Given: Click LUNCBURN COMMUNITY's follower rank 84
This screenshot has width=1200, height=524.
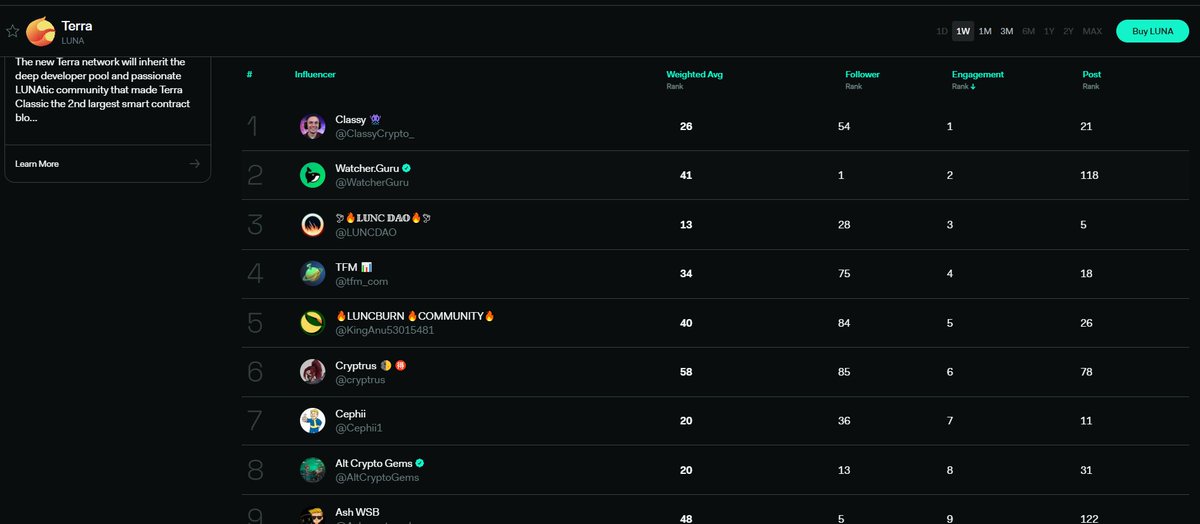Looking at the screenshot, I should pyautogui.click(x=844, y=322).
